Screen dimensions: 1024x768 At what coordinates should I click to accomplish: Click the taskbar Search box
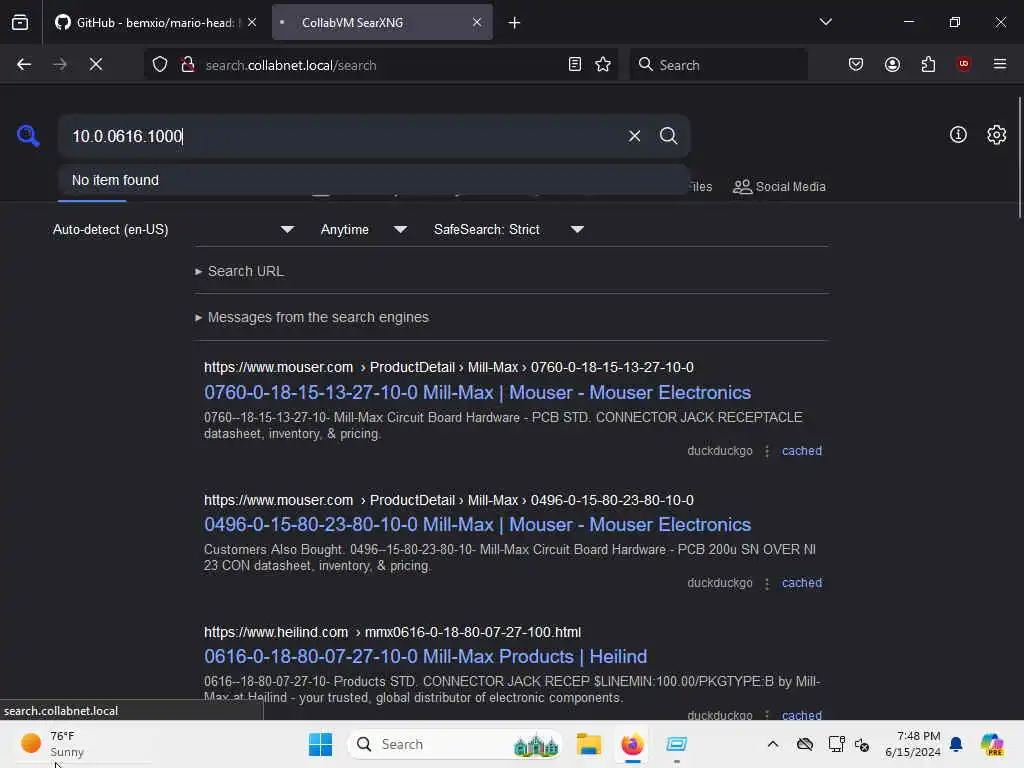point(455,744)
